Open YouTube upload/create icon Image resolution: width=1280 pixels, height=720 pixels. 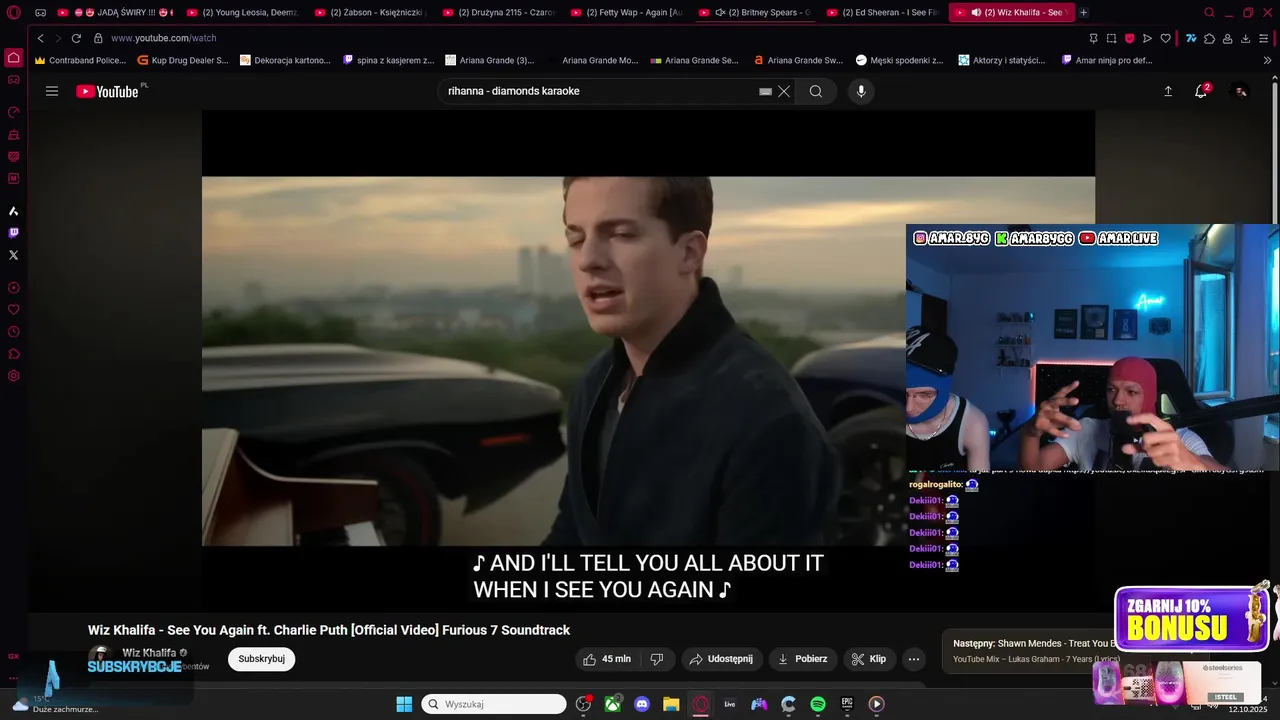pos(1168,91)
